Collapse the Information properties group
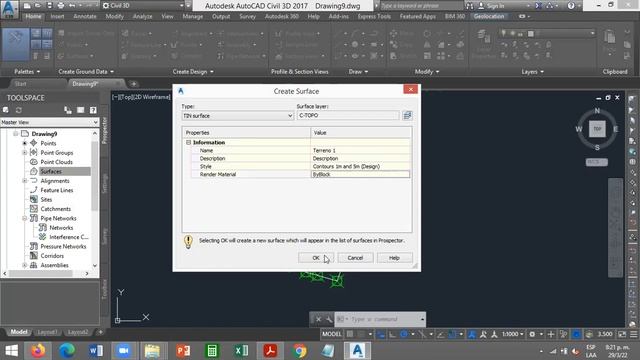Screen dimensions: 640x360 (x=189, y=142)
